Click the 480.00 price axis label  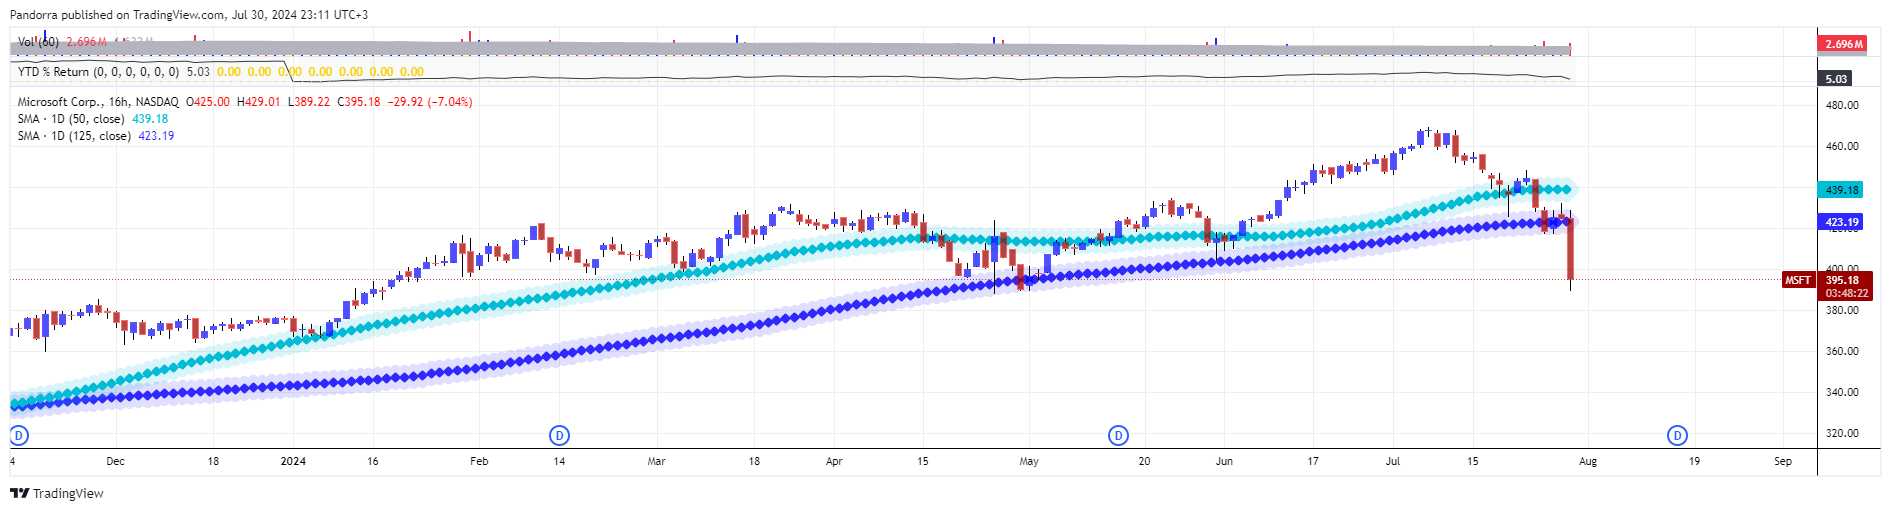[x=1842, y=105]
